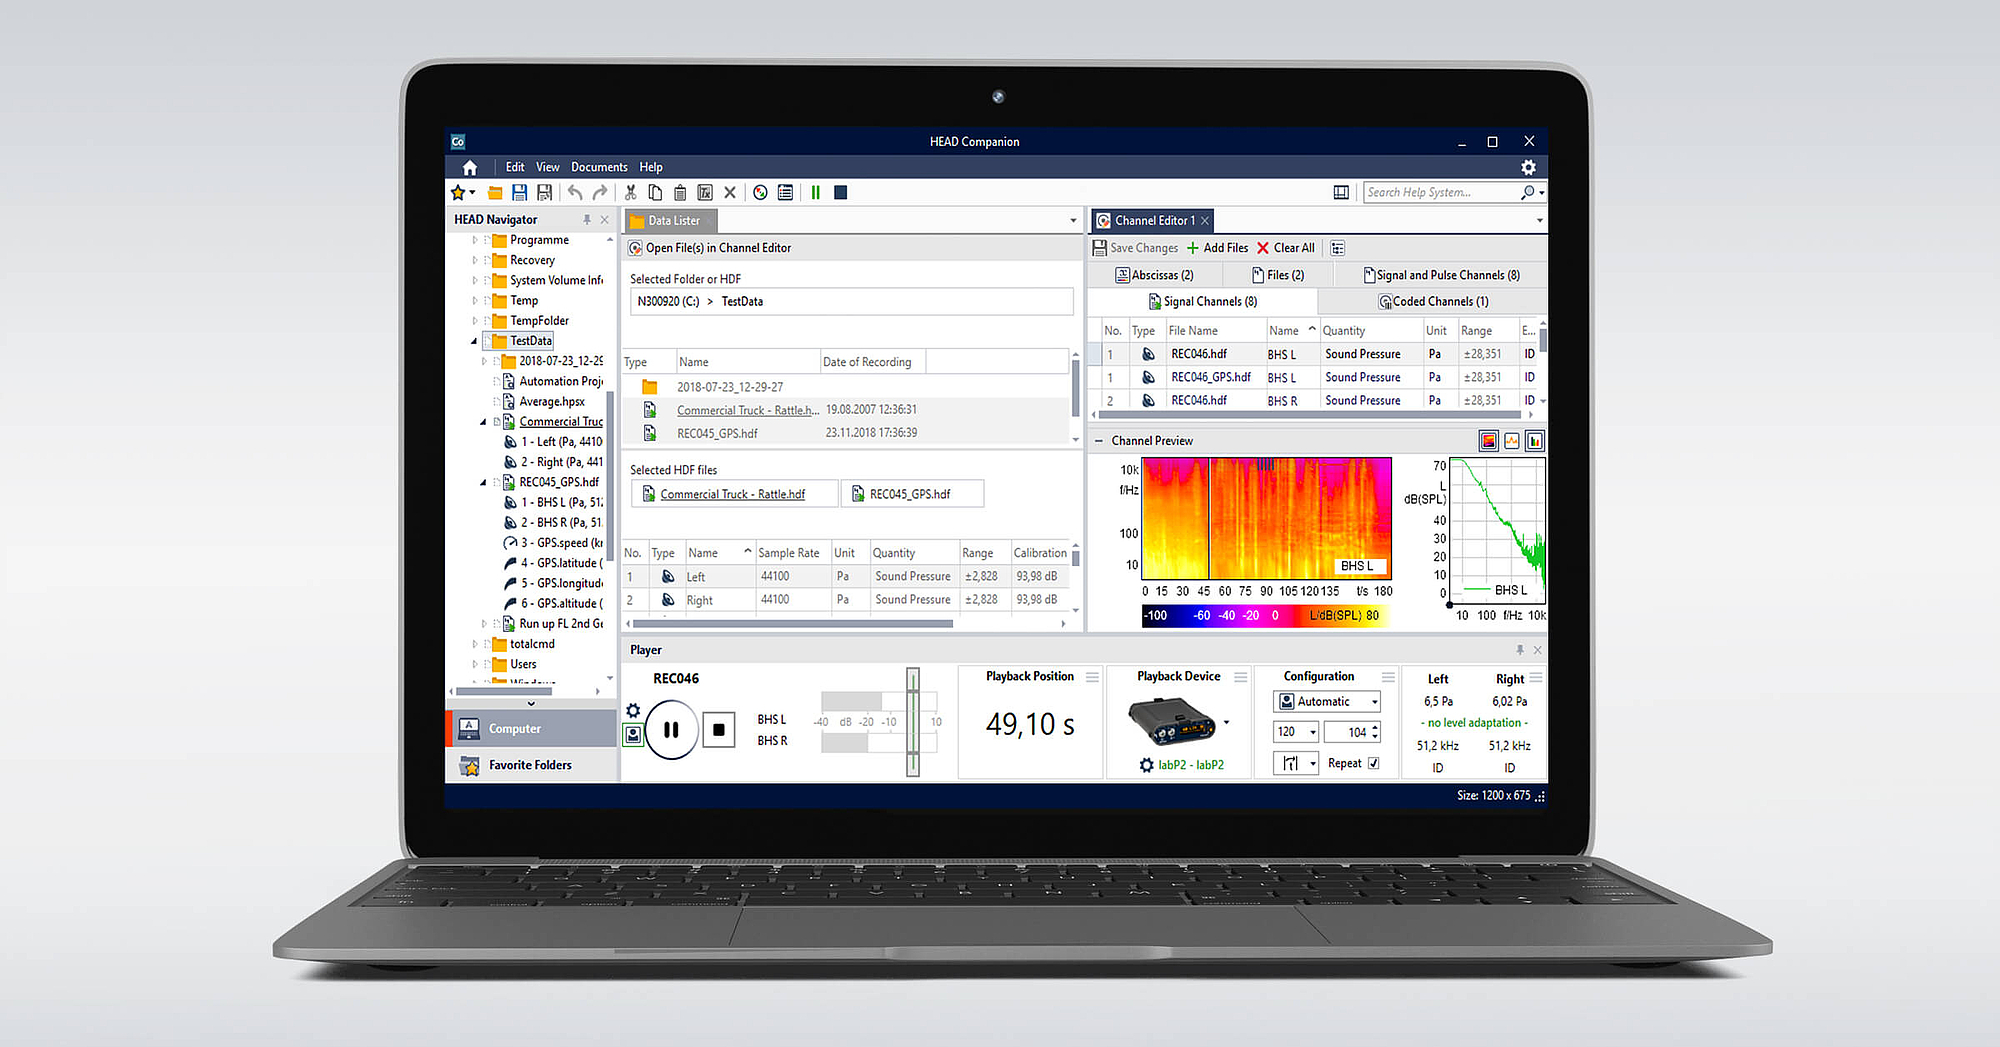Pin the HEAD Navigator panel
This screenshot has width=2000, height=1047.
pos(588,219)
